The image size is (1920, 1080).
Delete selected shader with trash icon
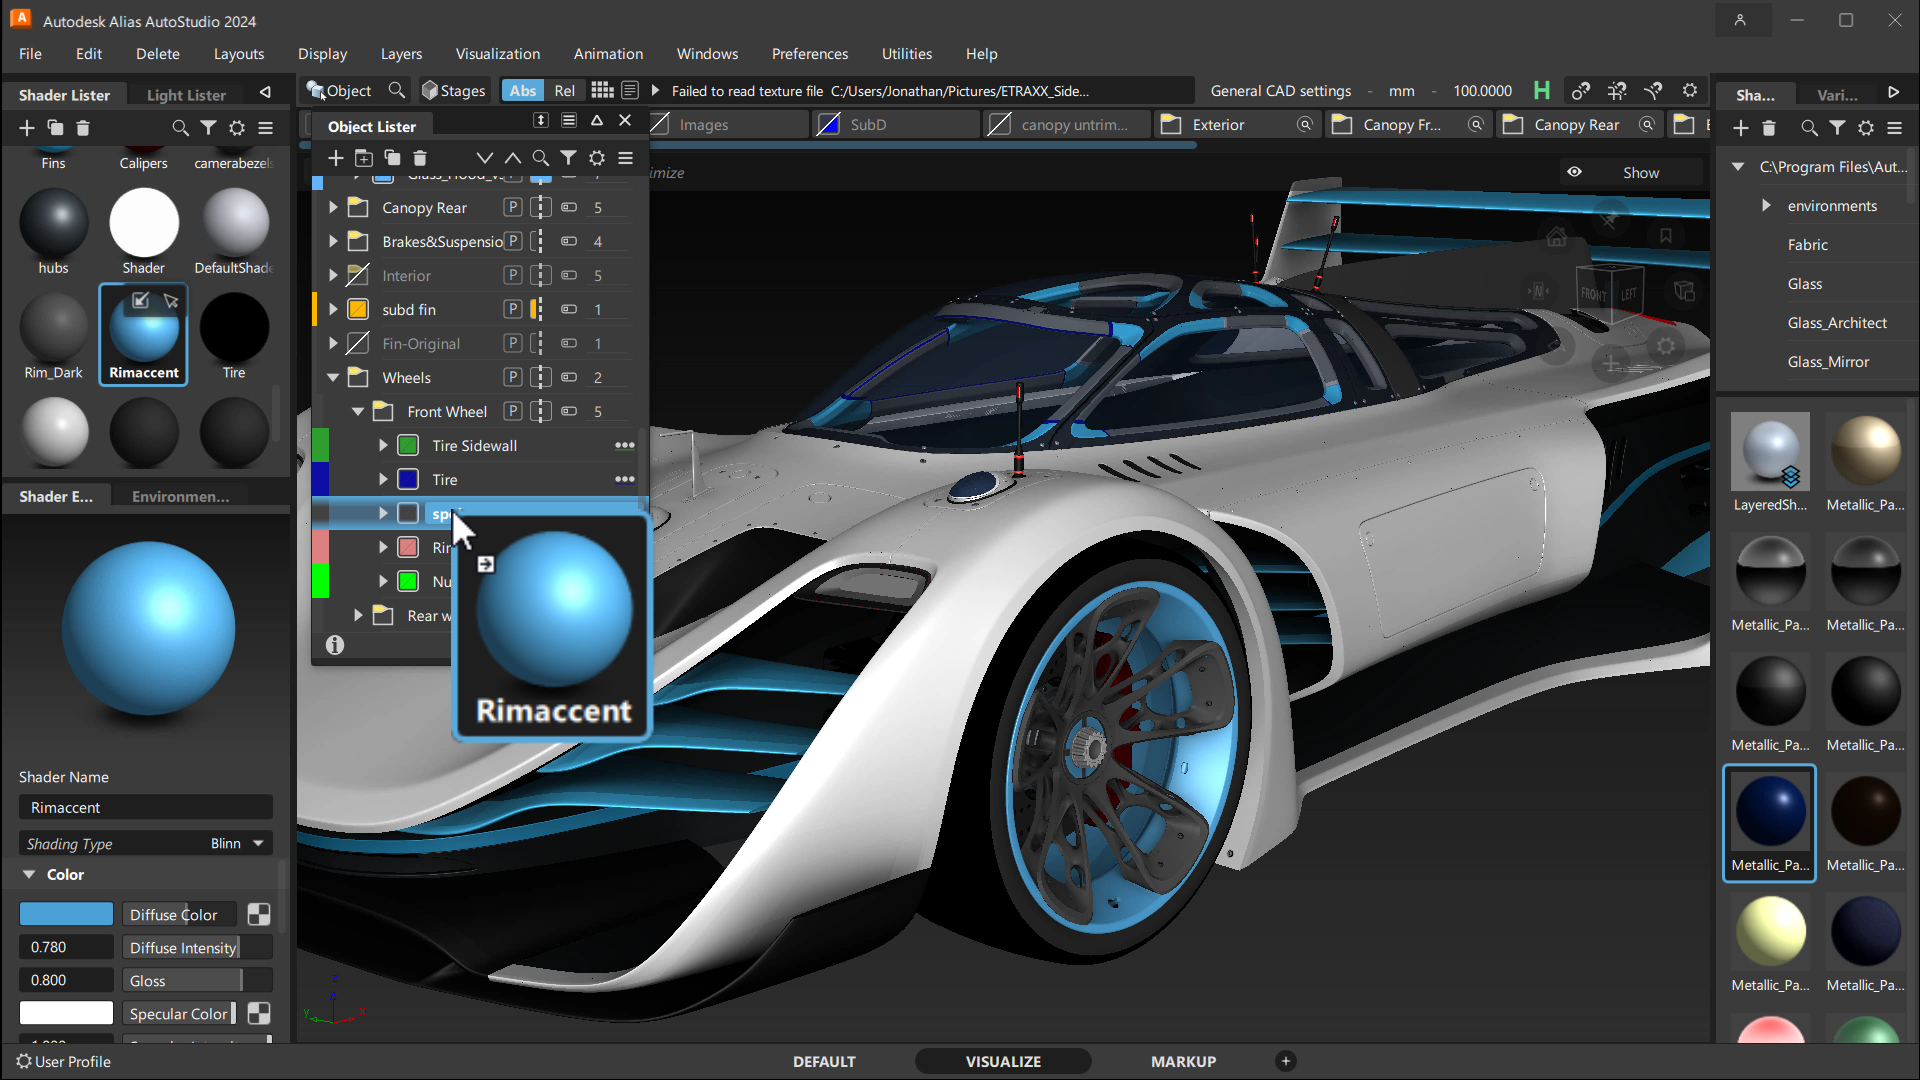(x=83, y=128)
